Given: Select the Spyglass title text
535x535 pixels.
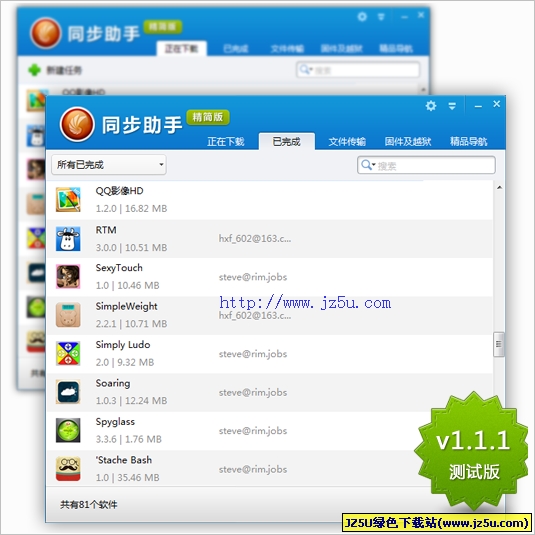Looking at the screenshot, I should [x=115, y=422].
